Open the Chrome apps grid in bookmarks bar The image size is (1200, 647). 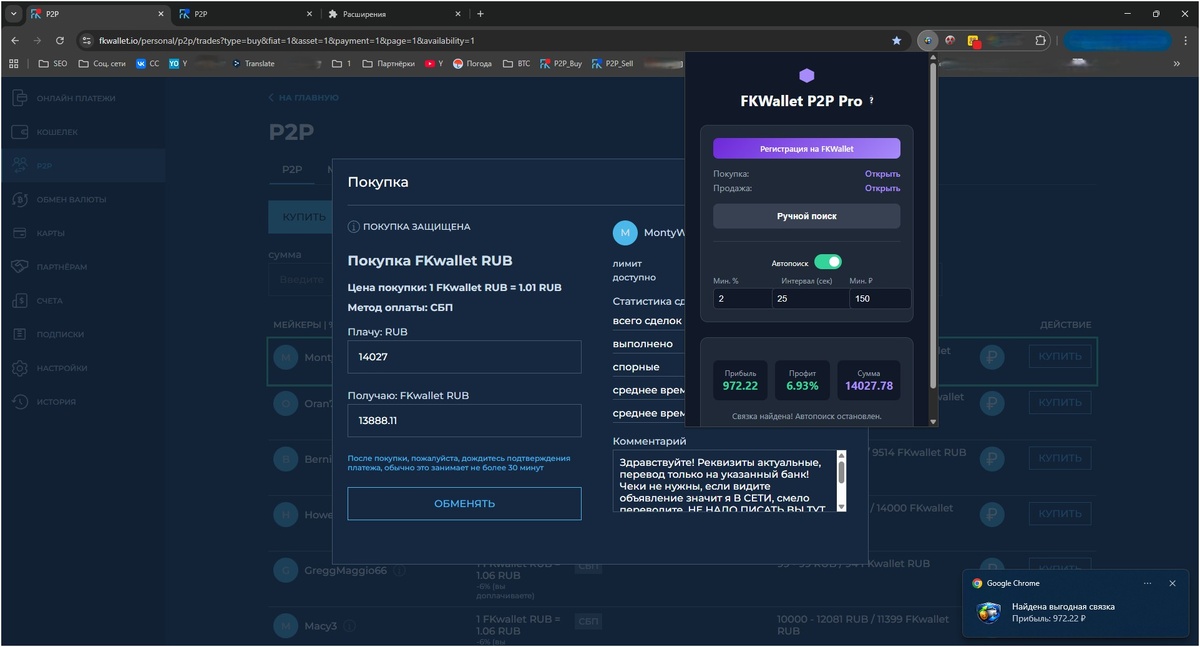[14, 63]
